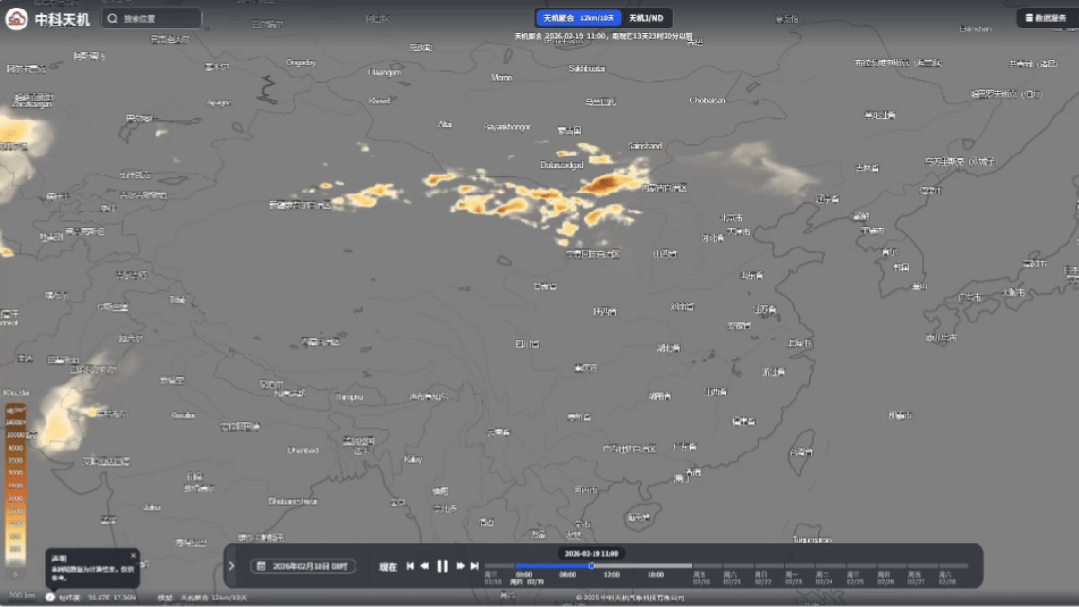Select the 02/22 day on the timeline
The width and height of the screenshot is (1079, 607).
pyautogui.click(x=762, y=578)
